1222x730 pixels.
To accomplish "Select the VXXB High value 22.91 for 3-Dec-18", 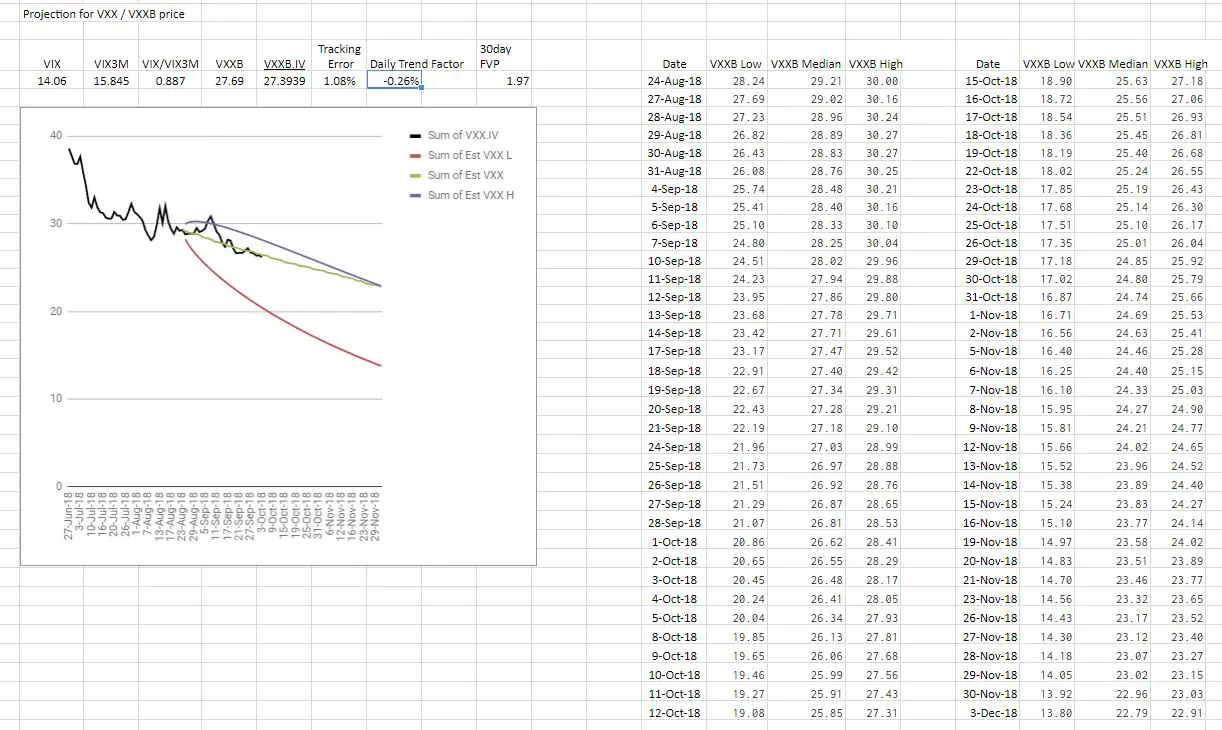I will 1189,713.
